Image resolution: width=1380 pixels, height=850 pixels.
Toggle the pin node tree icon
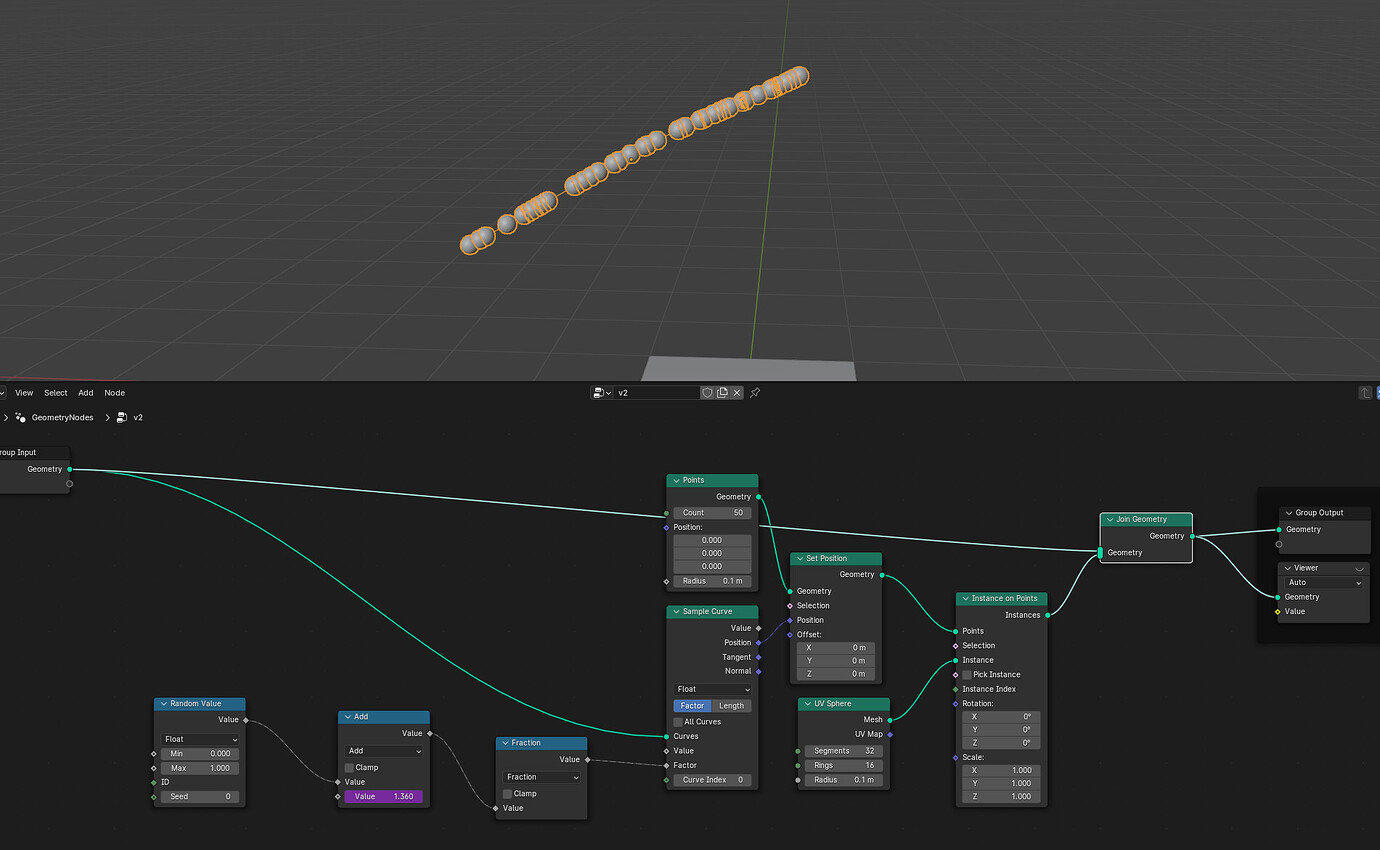[755, 393]
